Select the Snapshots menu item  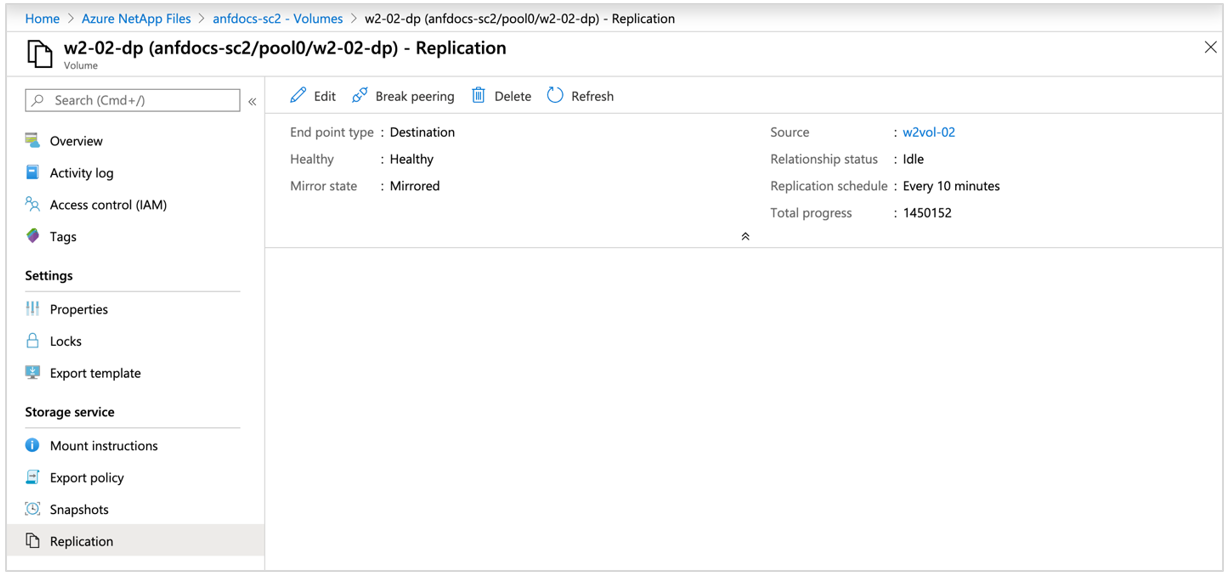tap(79, 509)
